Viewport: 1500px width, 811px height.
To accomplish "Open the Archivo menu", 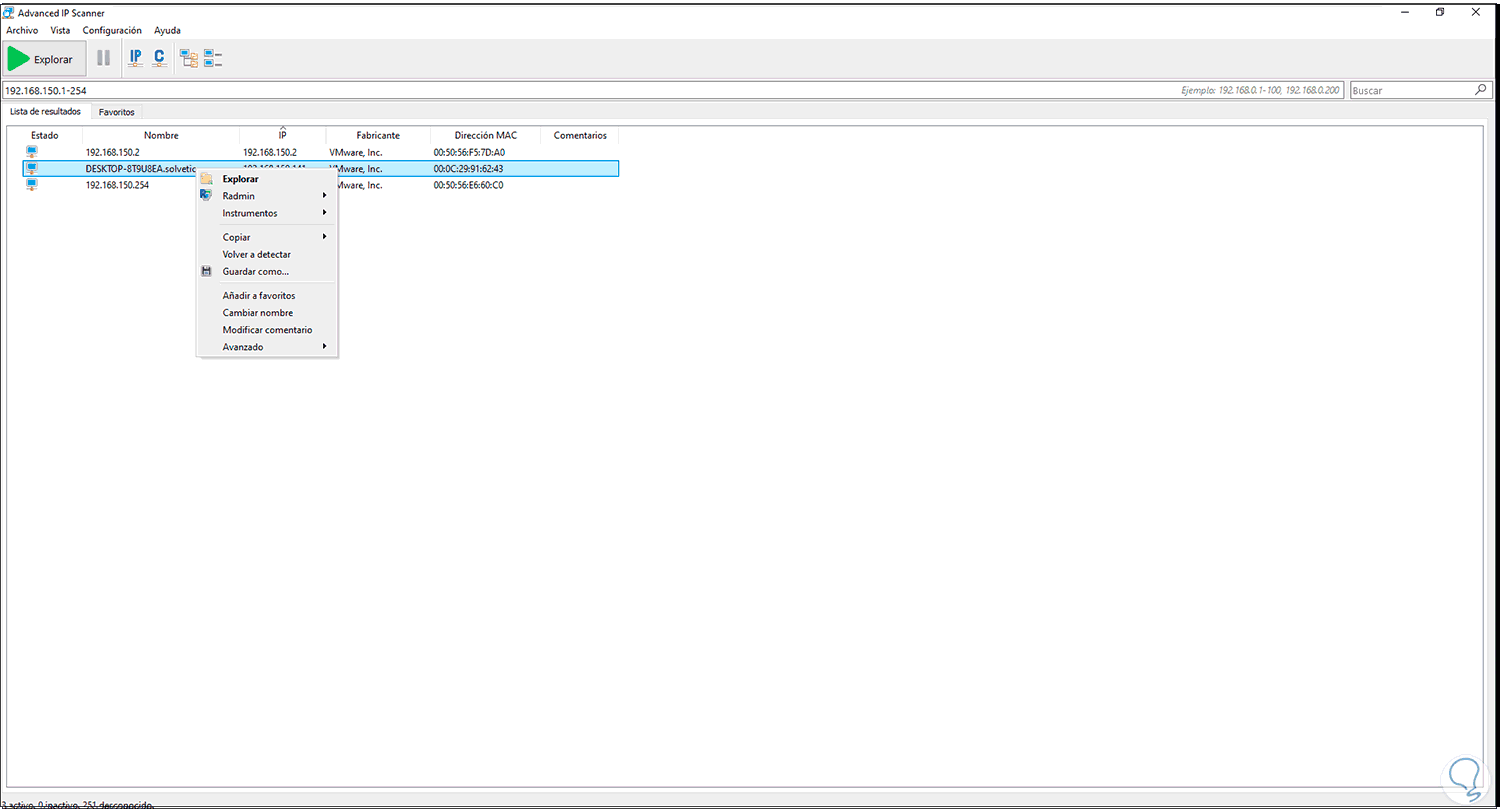I will click(22, 31).
